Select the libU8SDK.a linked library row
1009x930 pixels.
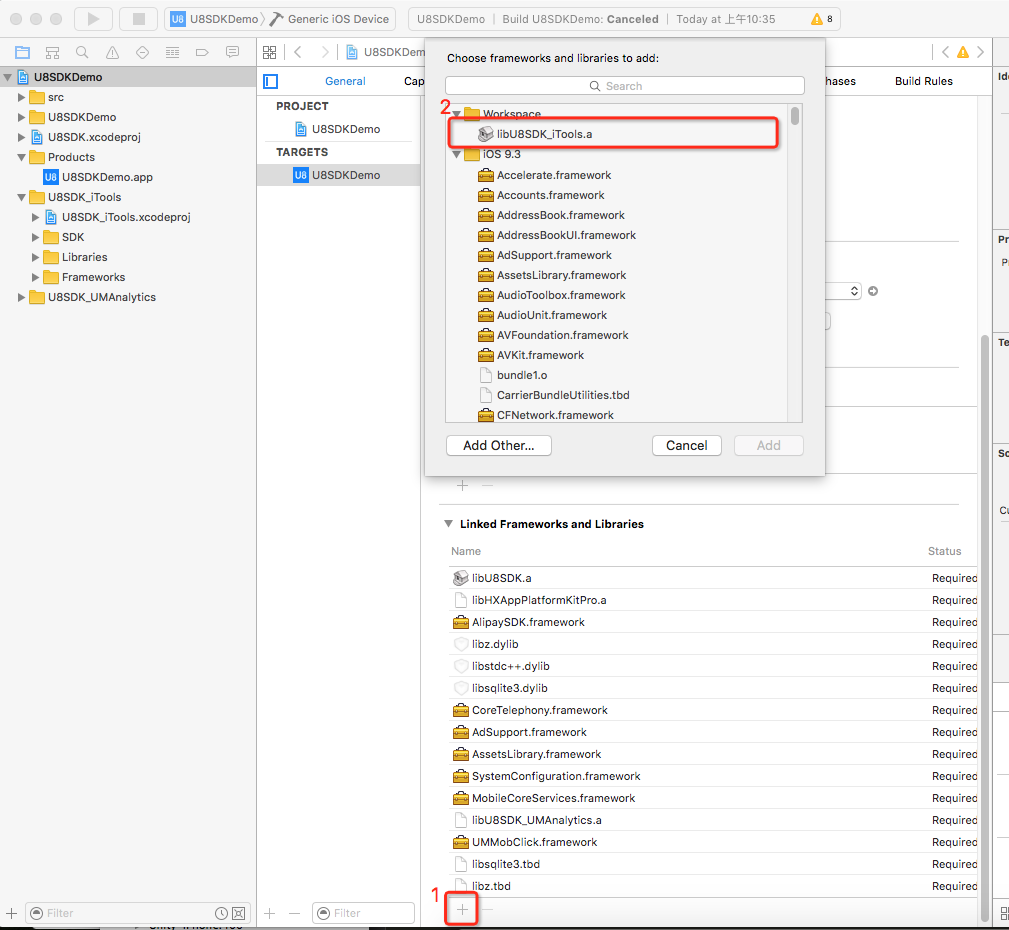pyautogui.click(x=712, y=578)
